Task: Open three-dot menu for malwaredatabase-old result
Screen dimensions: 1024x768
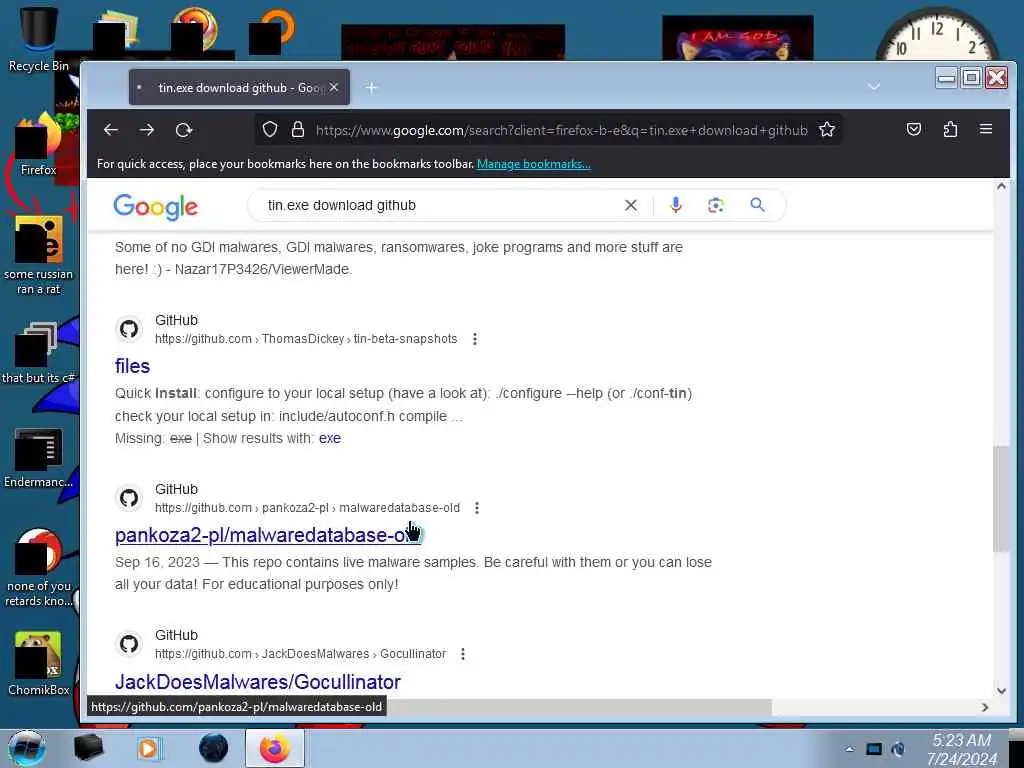Action: click(477, 508)
